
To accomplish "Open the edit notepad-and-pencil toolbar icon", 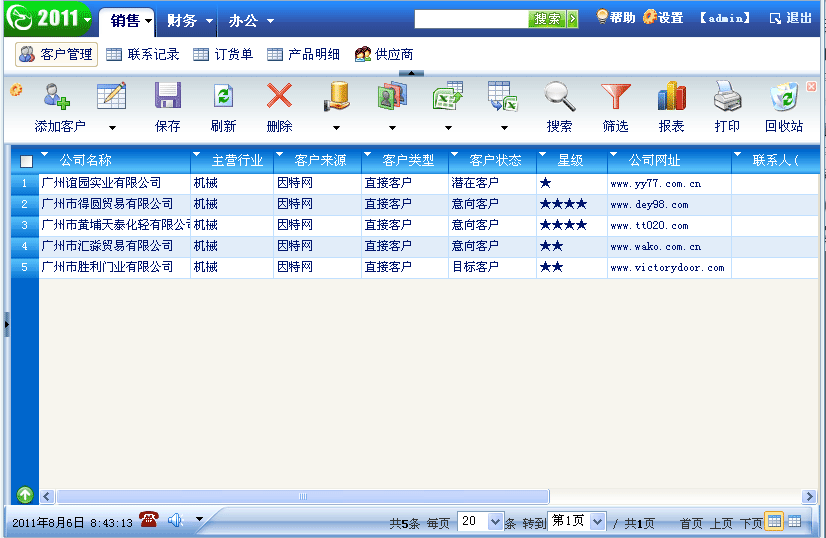I will pos(112,95).
